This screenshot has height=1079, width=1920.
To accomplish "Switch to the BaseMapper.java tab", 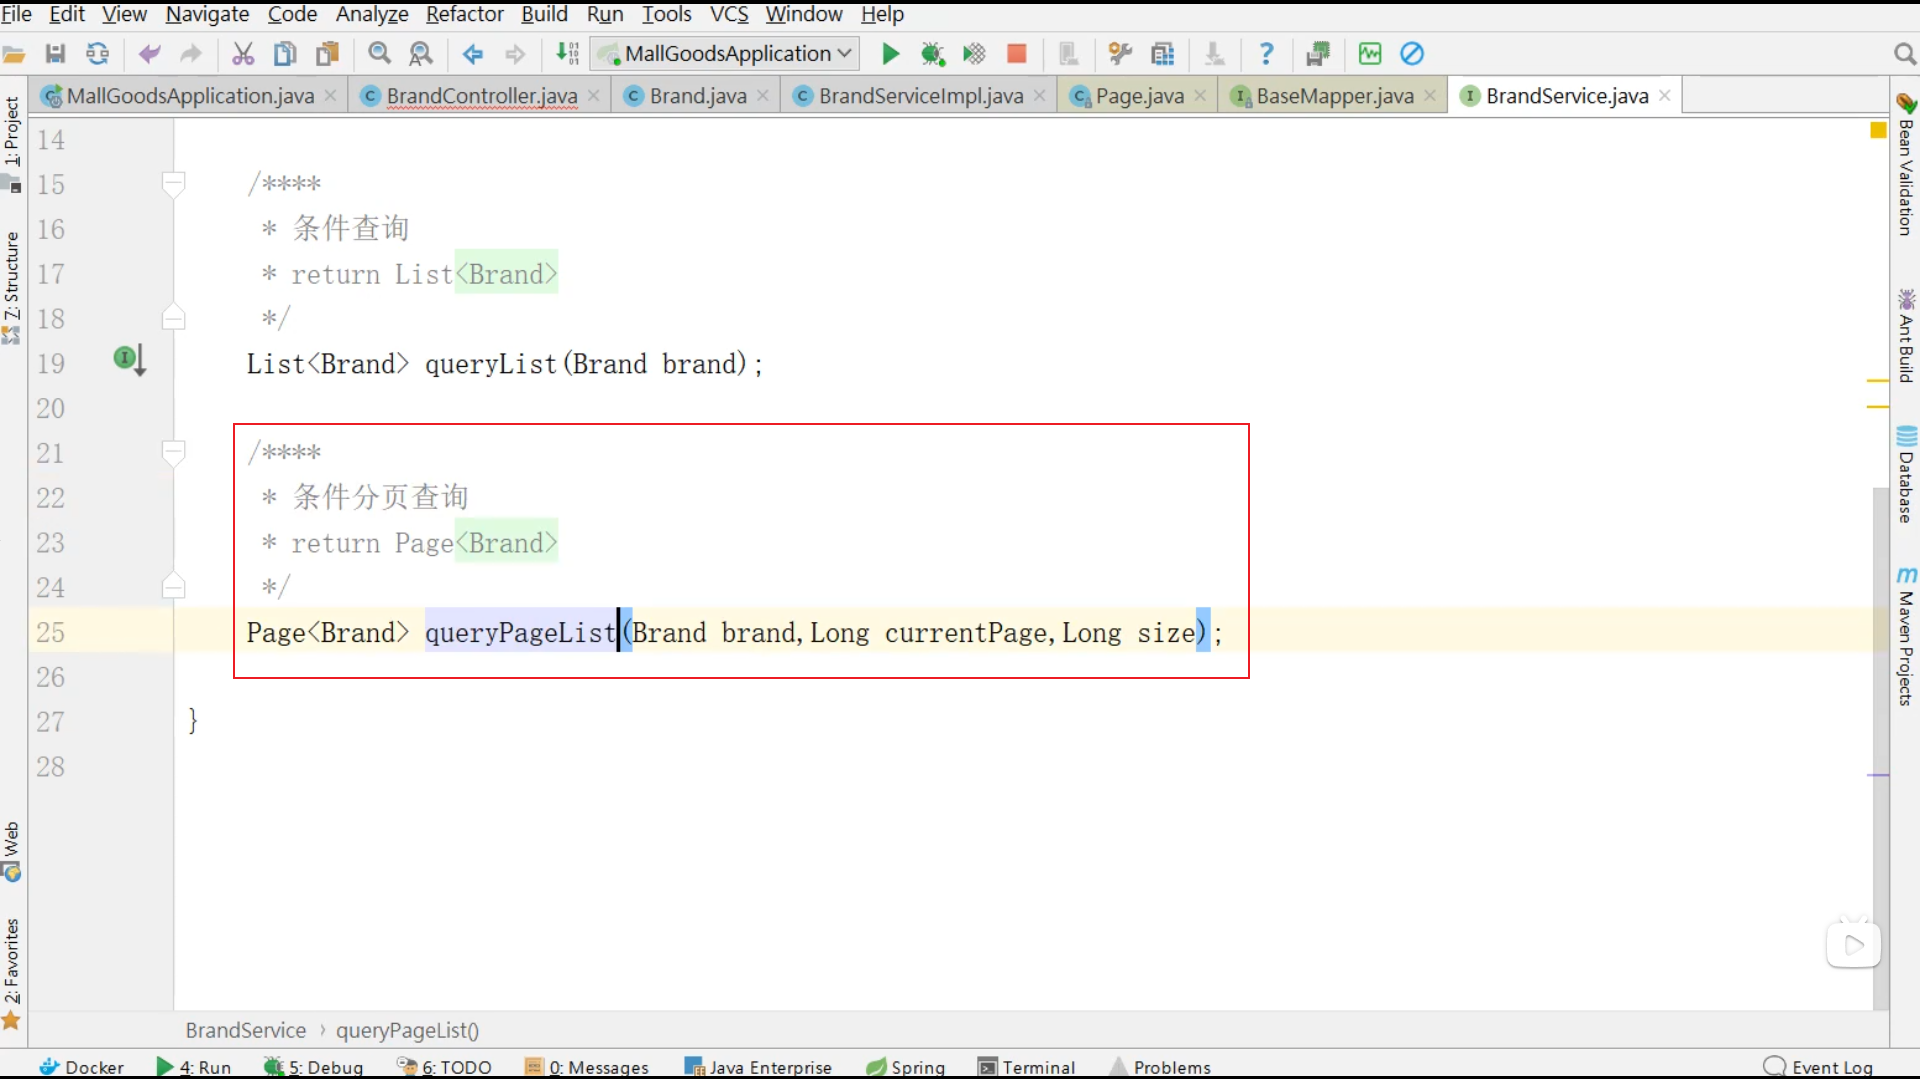I will pos(1335,96).
